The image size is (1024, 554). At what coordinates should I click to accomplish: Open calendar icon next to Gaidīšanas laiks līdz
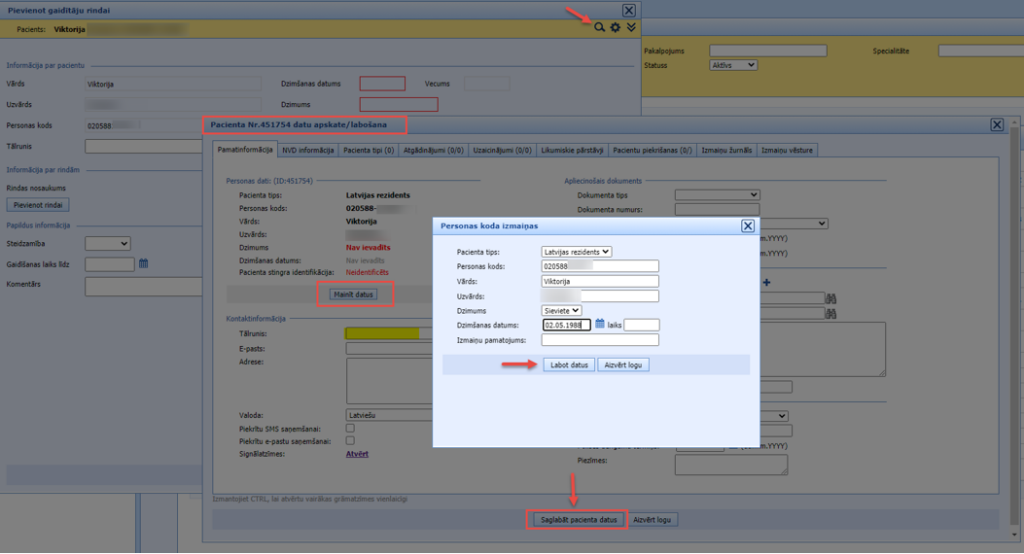(144, 264)
